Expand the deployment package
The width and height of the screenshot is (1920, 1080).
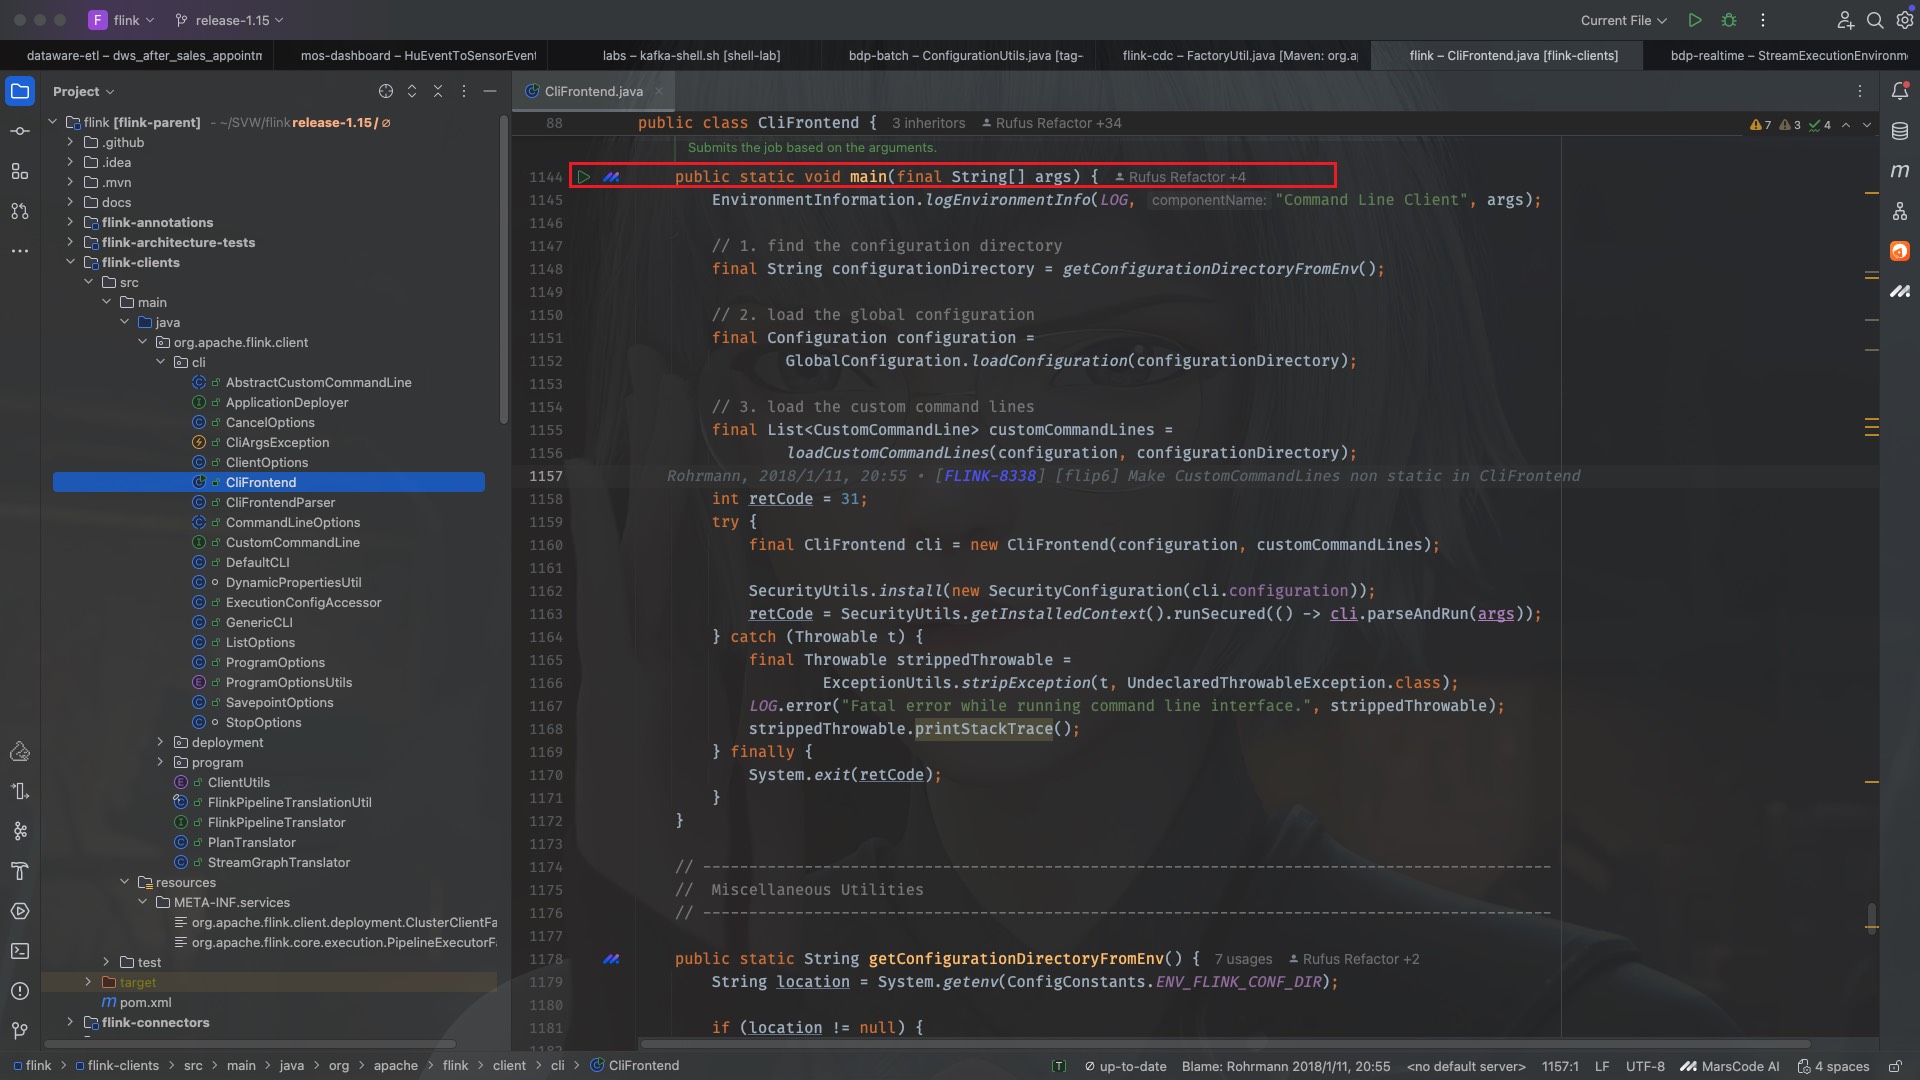tap(160, 742)
